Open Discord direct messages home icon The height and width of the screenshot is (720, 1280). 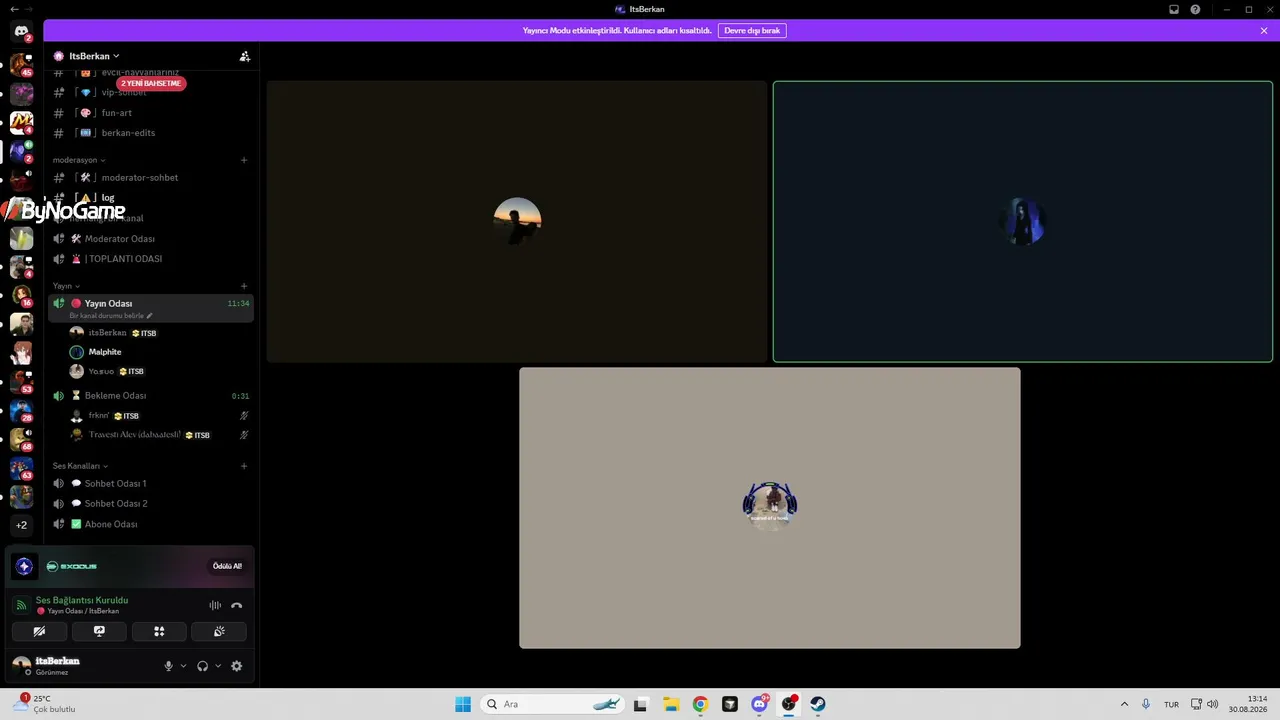point(21,32)
